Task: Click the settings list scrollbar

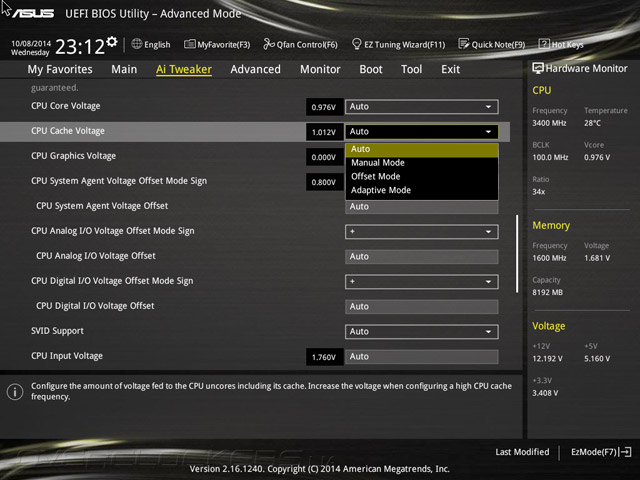Action: (x=517, y=253)
